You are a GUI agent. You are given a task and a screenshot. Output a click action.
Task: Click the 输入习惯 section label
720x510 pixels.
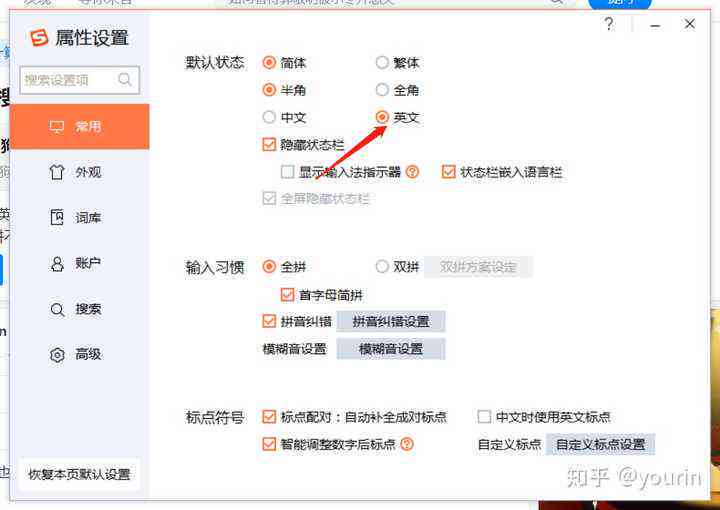[x=214, y=267]
